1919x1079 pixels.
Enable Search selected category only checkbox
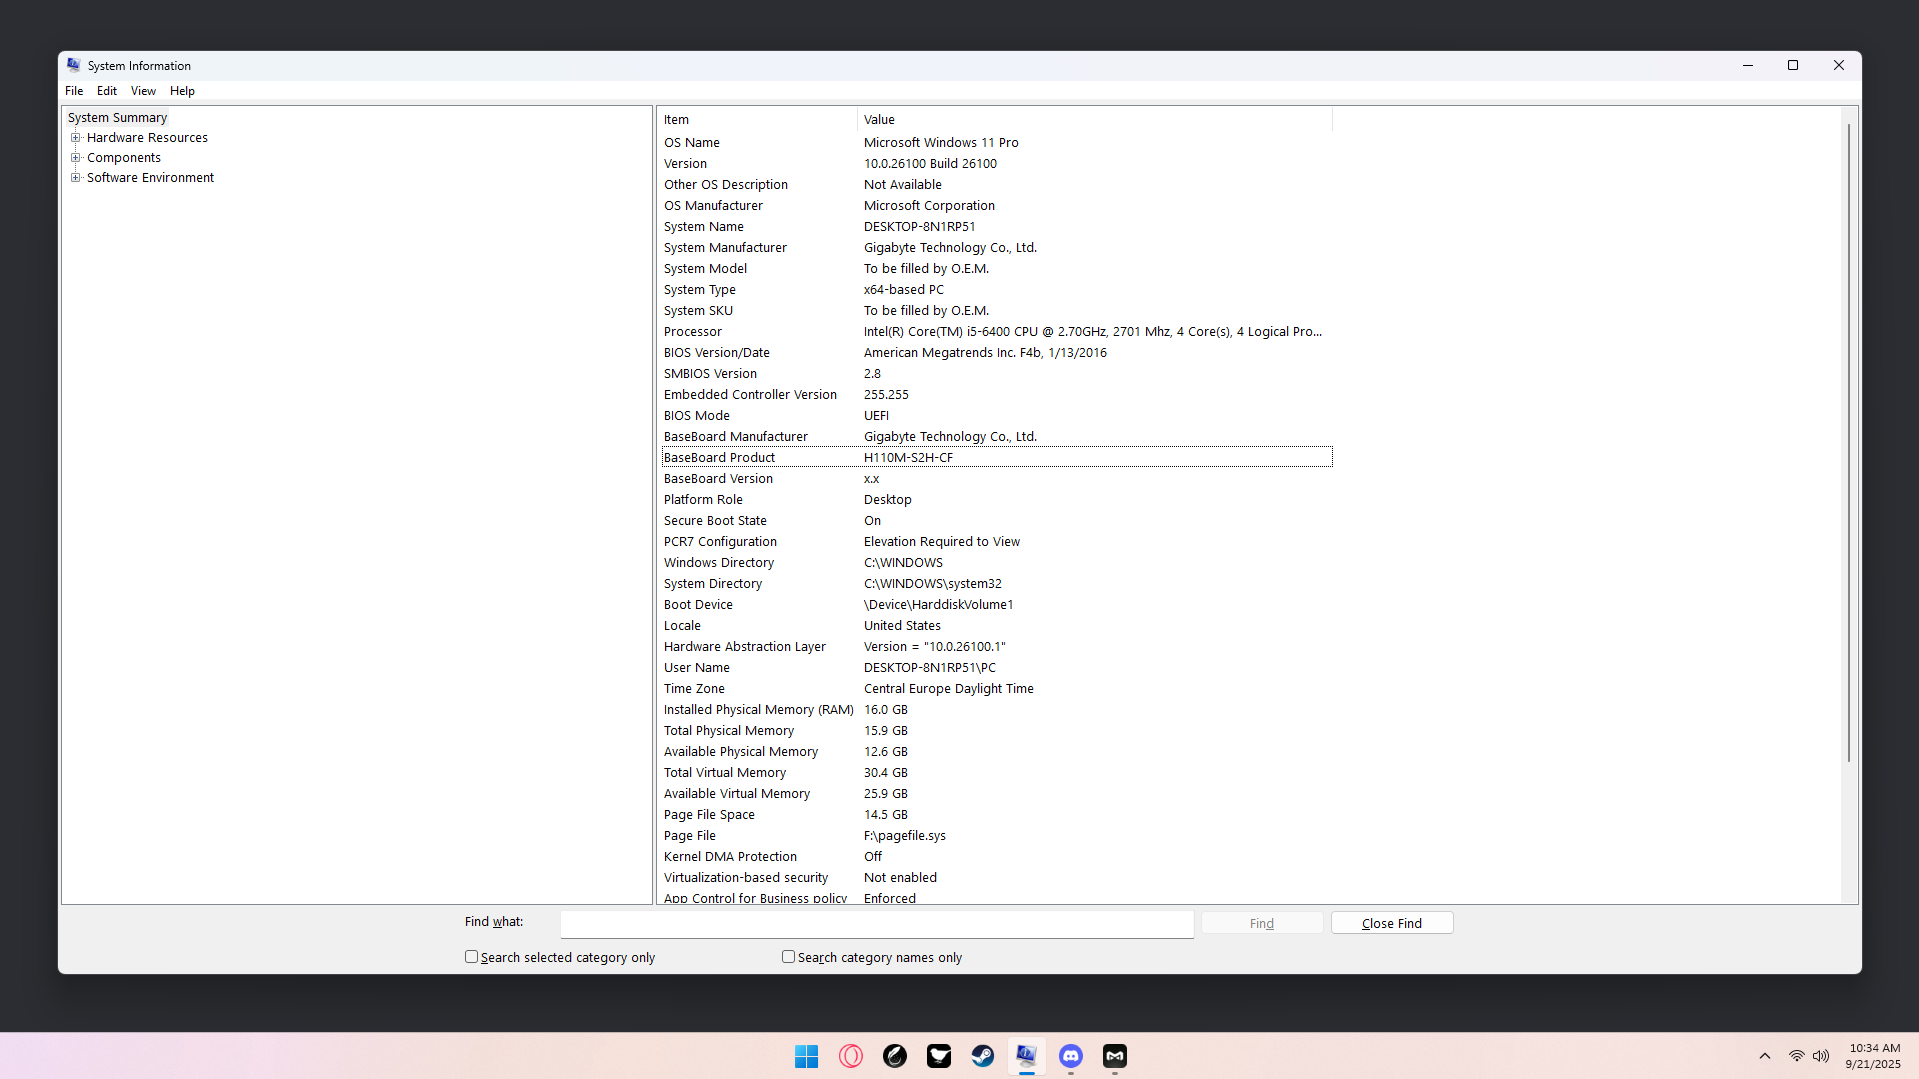(x=471, y=957)
